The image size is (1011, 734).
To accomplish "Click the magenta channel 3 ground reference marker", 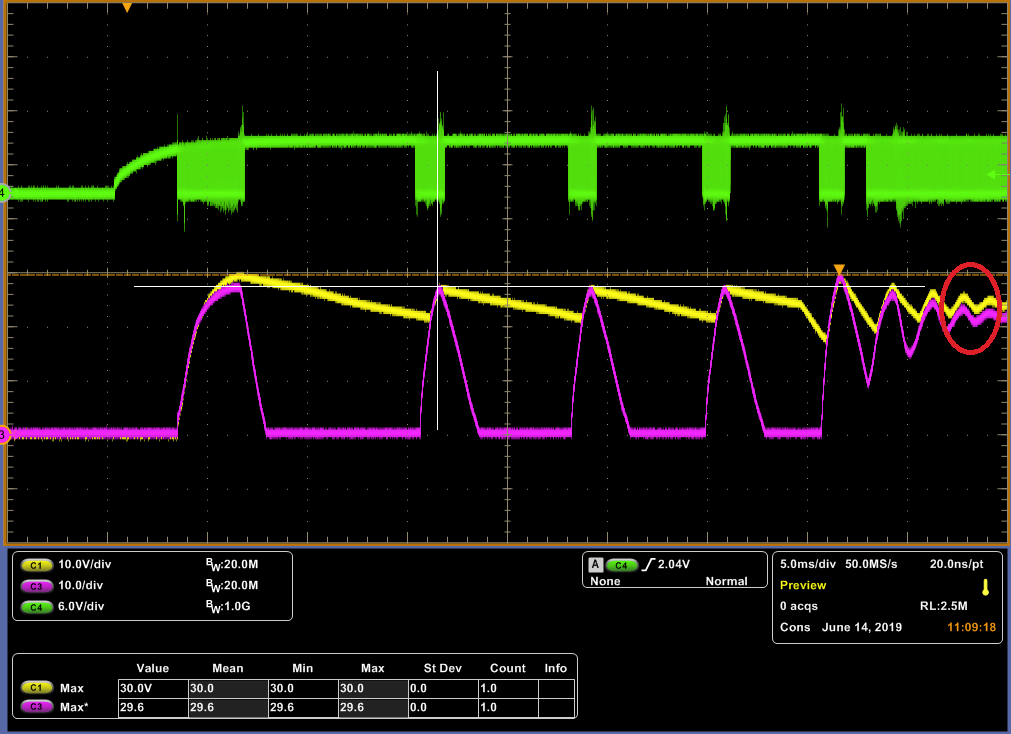I will coord(3,435).
